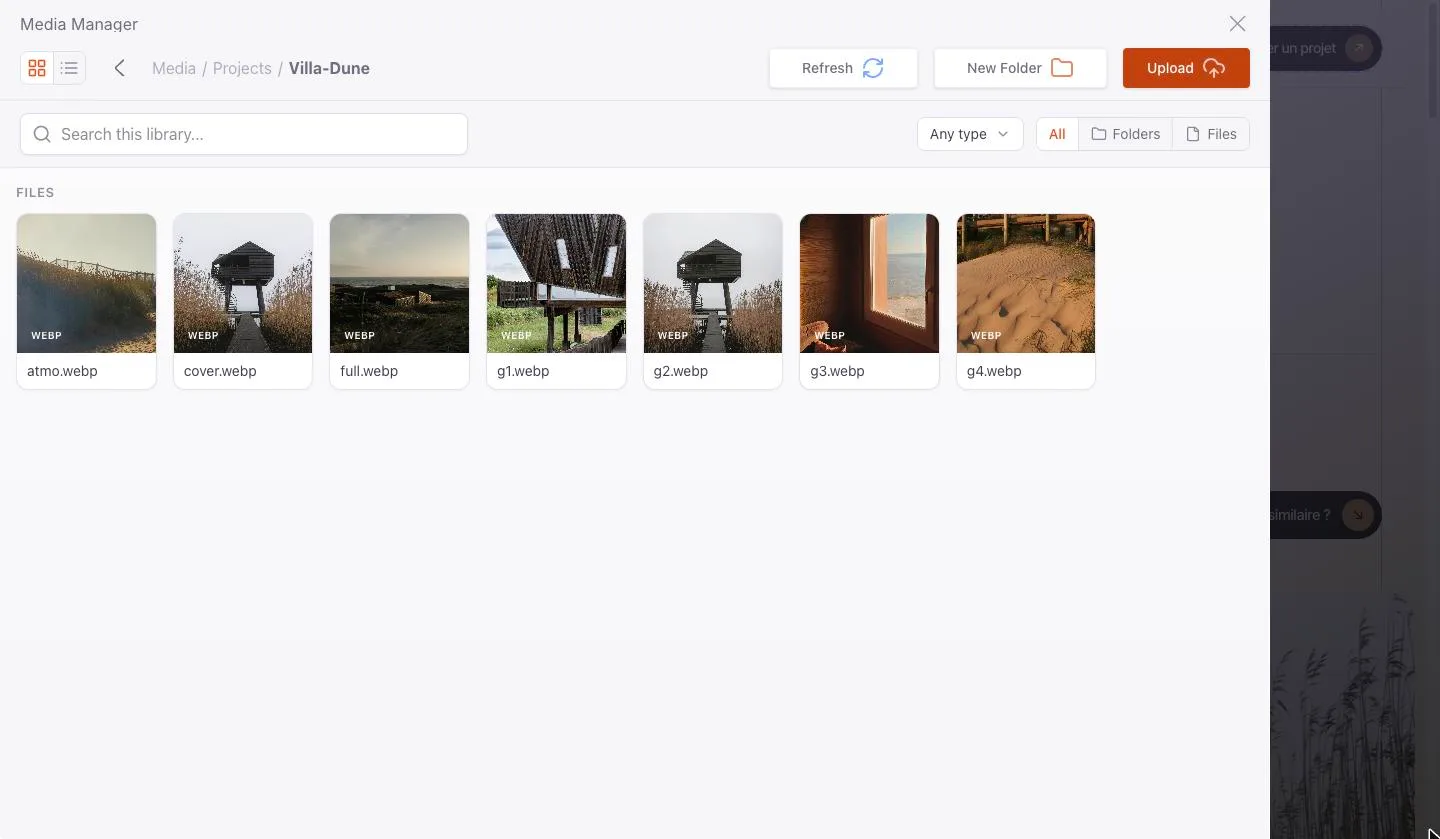Close the Media Manager panel
This screenshot has height=839, width=1440.
tap(1237, 24)
